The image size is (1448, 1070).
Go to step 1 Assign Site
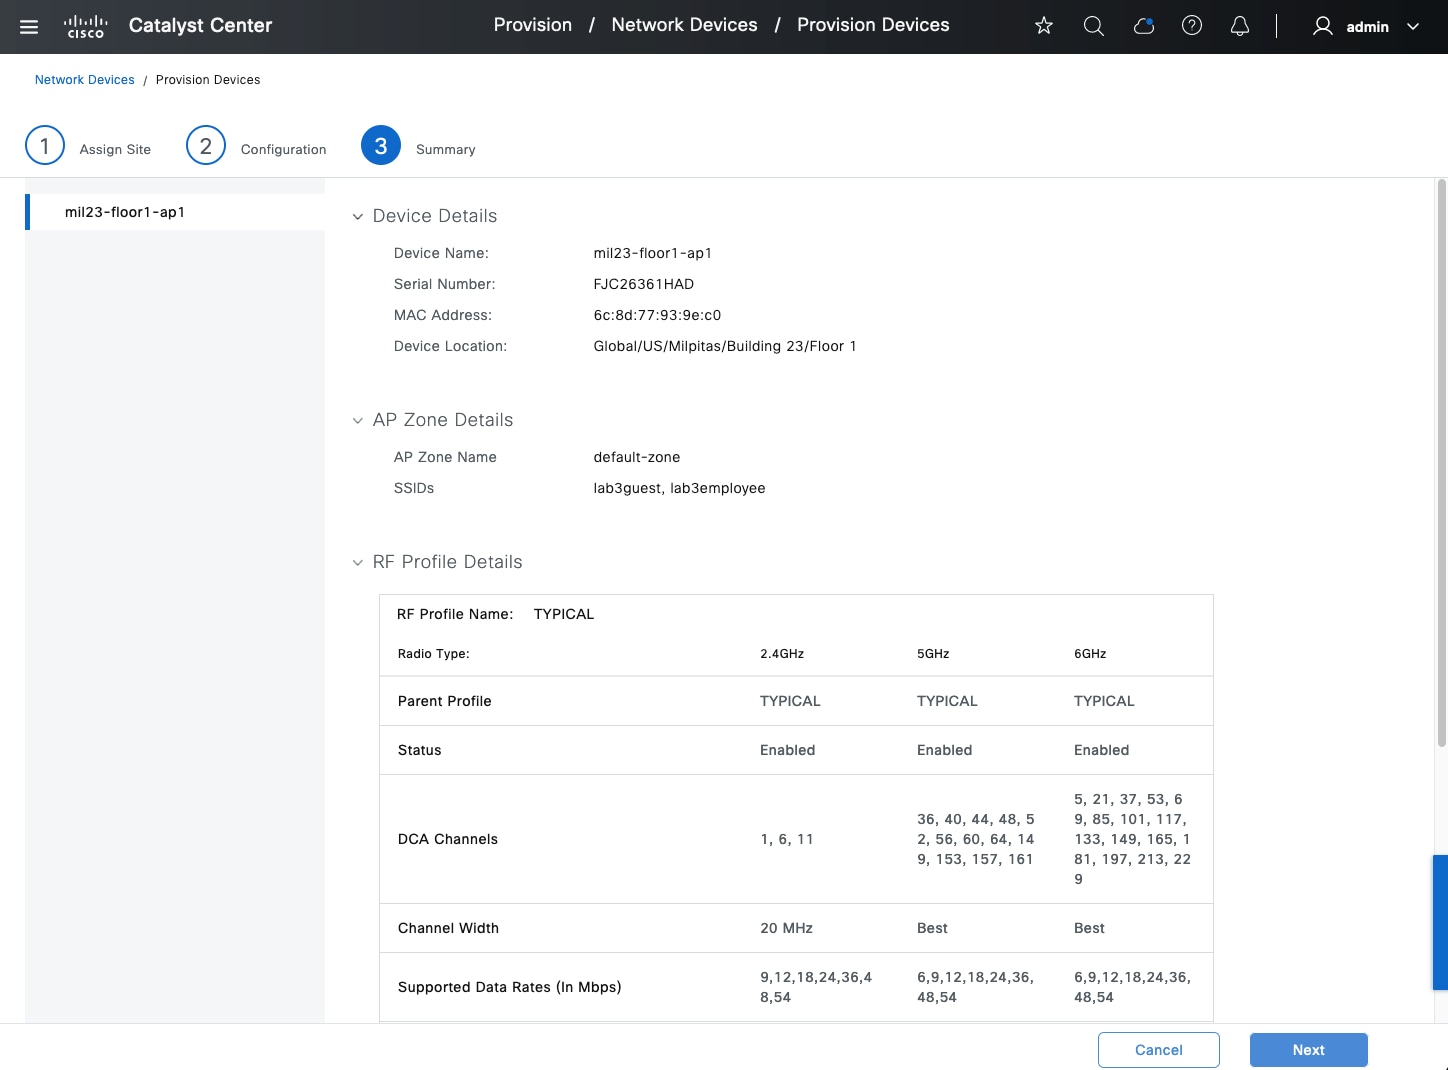45,146
